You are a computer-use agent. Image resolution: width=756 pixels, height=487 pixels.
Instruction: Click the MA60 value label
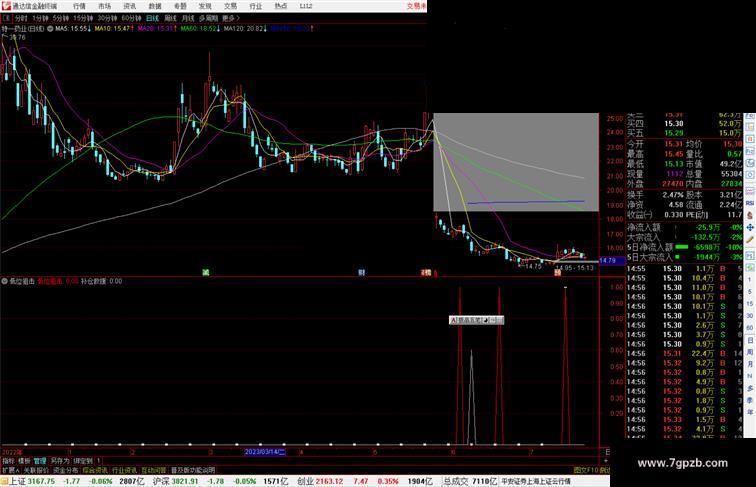click(x=200, y=29)
